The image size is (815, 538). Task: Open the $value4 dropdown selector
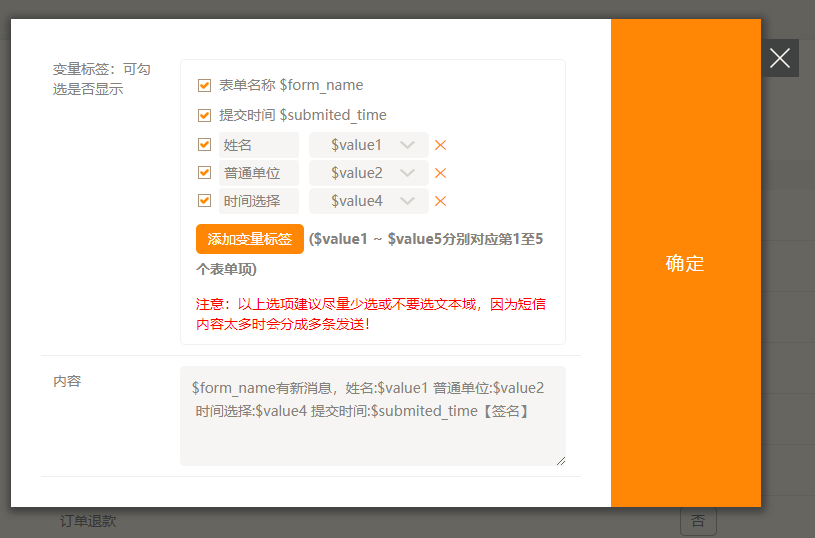click(368, 201)
